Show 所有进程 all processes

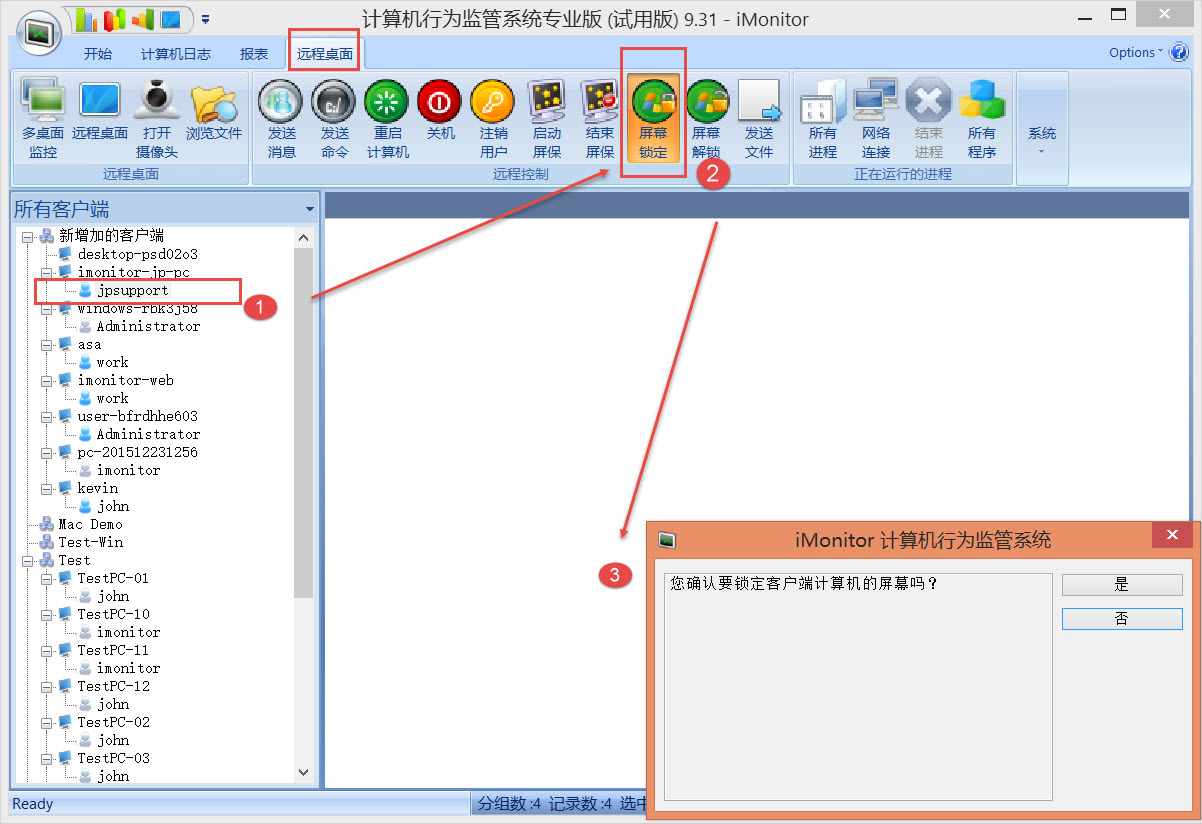coord(823,121)
